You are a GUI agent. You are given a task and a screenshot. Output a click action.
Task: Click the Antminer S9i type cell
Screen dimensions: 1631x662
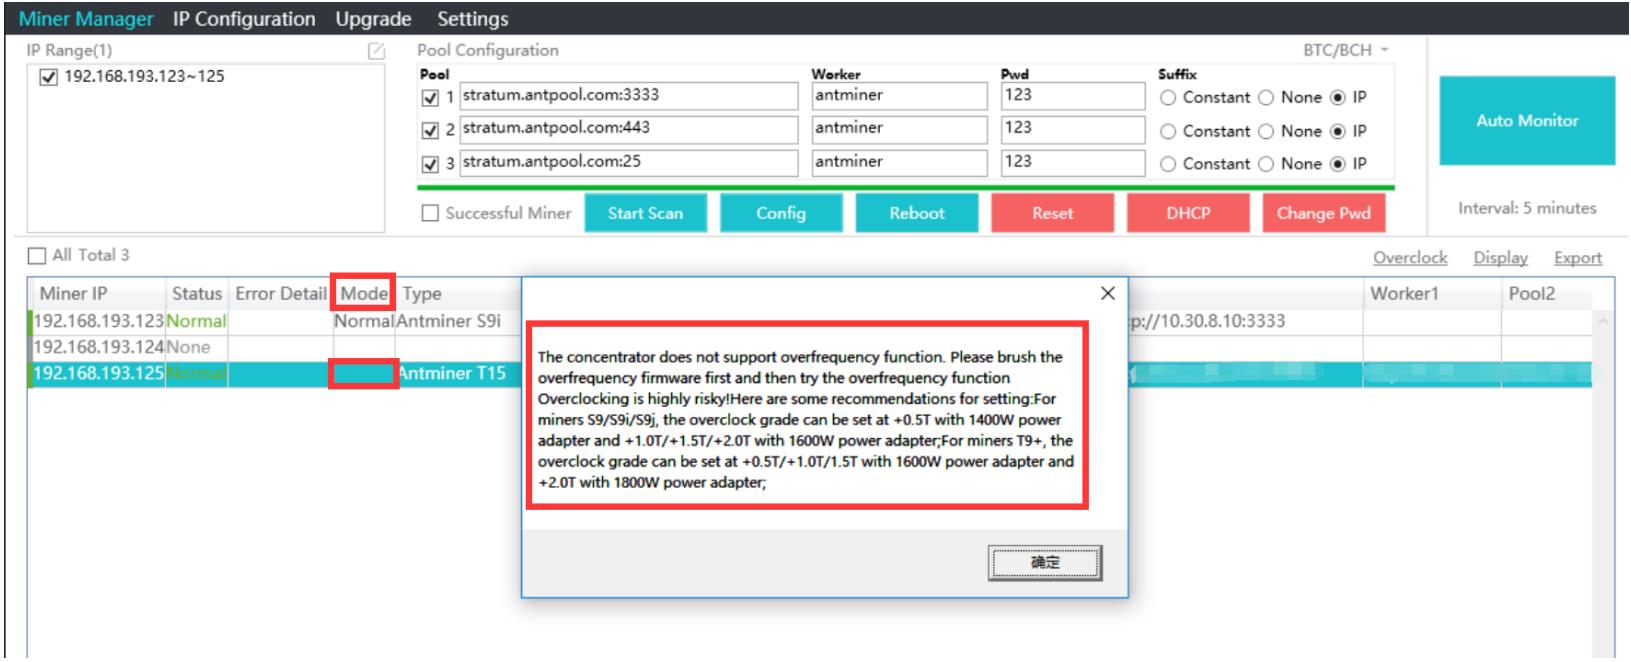(448, 321)
